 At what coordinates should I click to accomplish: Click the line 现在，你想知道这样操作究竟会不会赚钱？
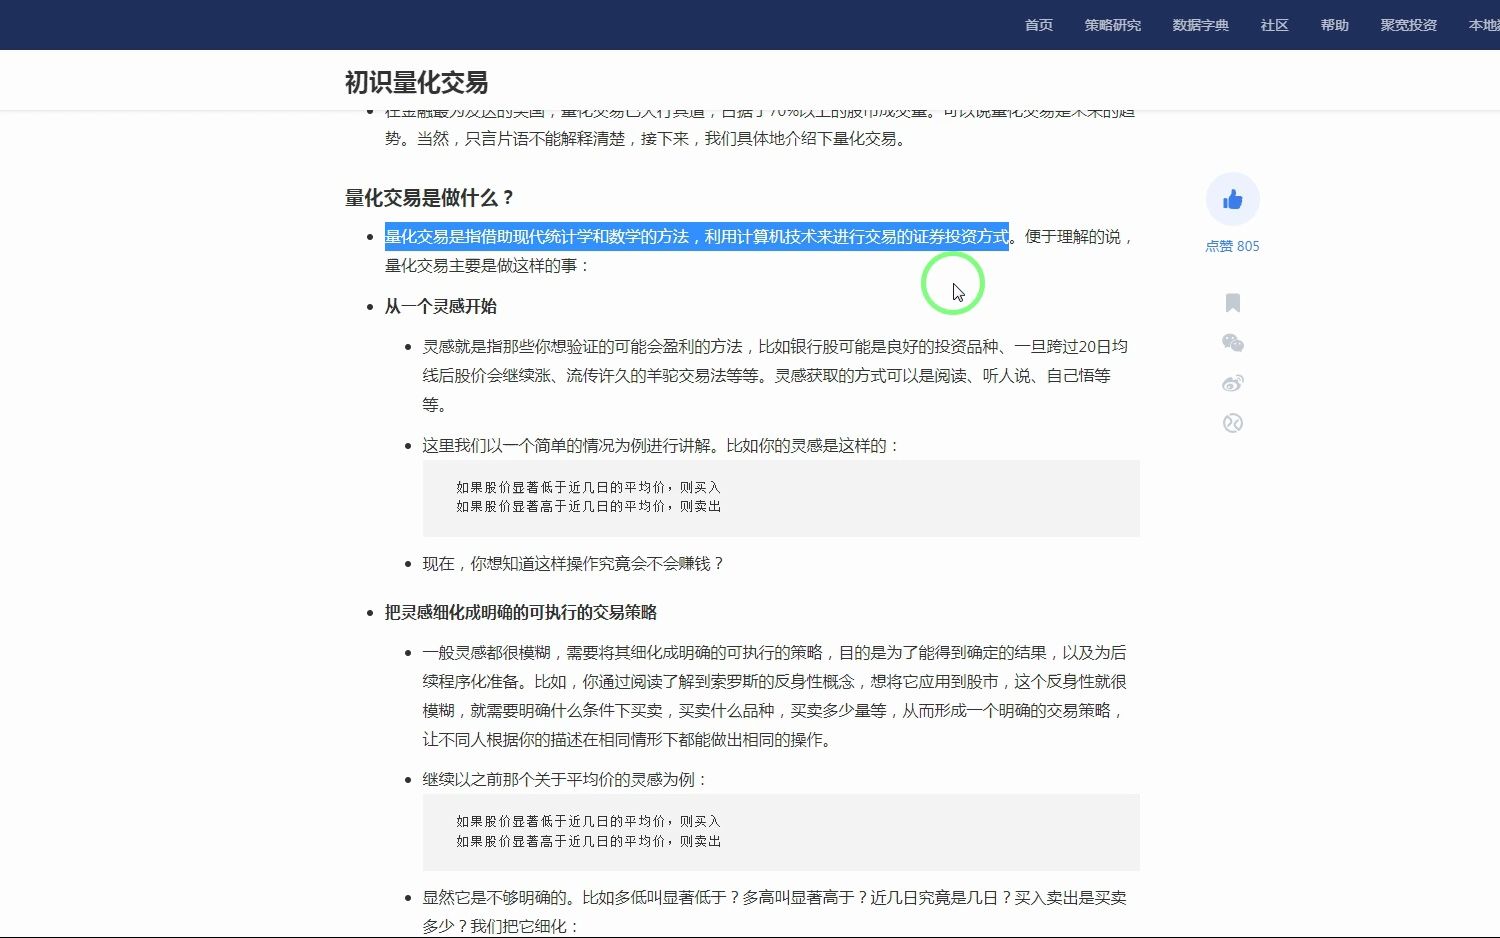[x=574, y=564]
